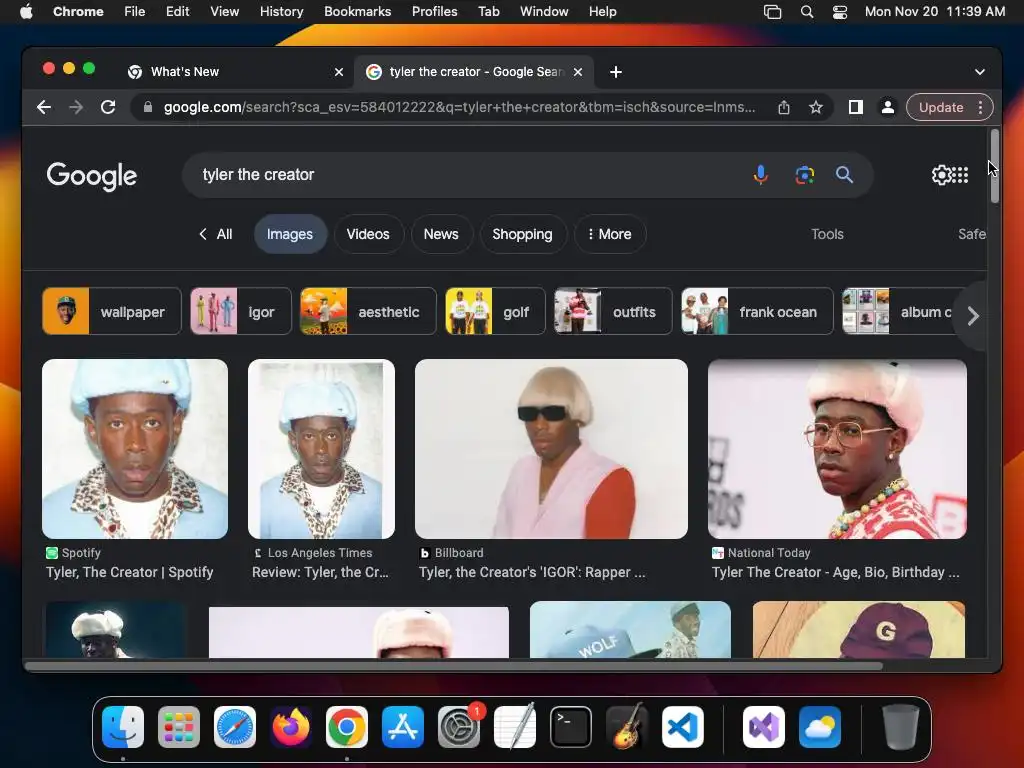This screenshot has height=768, width=1024.
Task: Click the vertical page scrollbar thumb
Action: (x=995, y=167)
